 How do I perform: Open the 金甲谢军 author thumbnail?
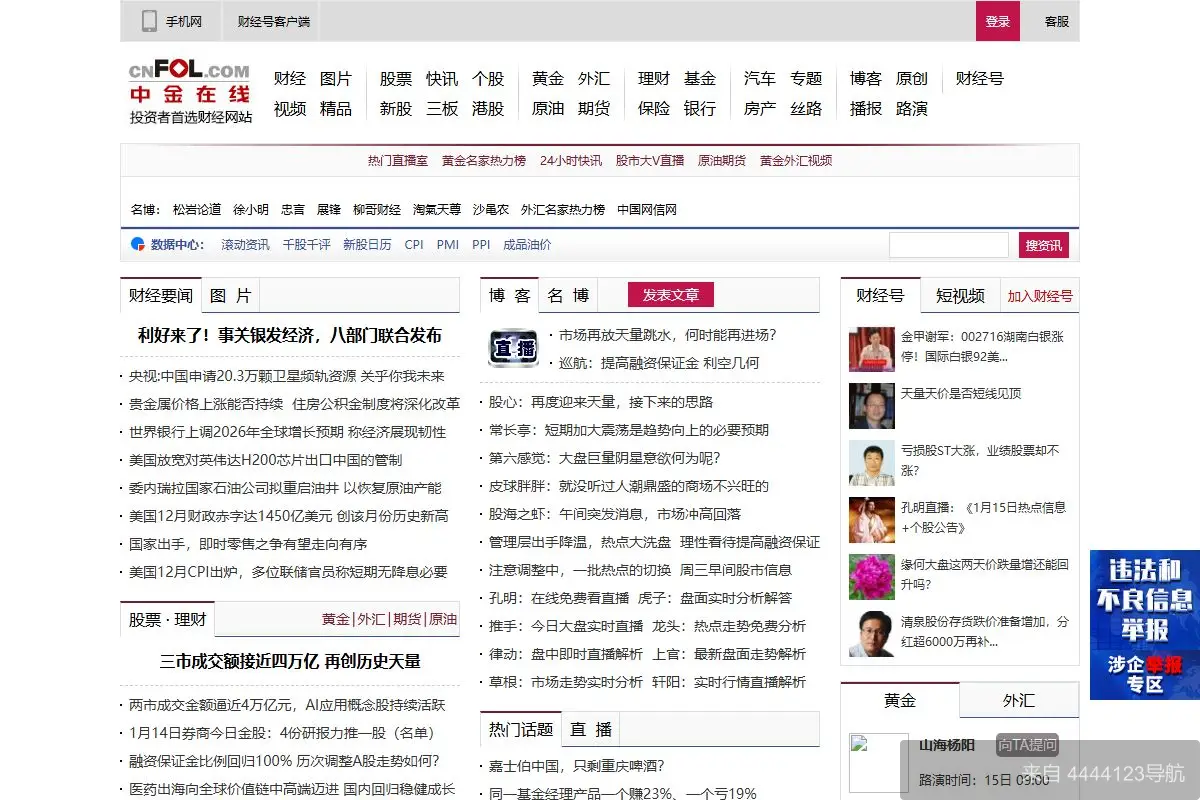871,349
